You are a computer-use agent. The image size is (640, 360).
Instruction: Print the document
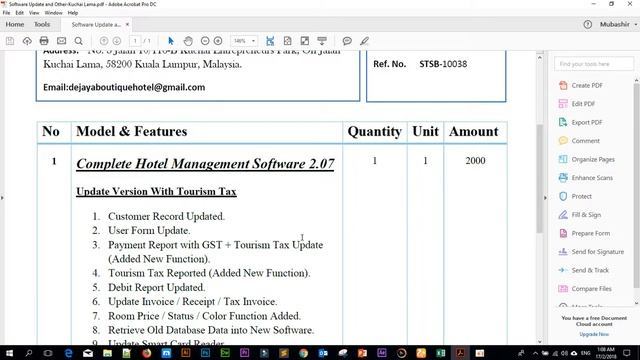[44, 41]
